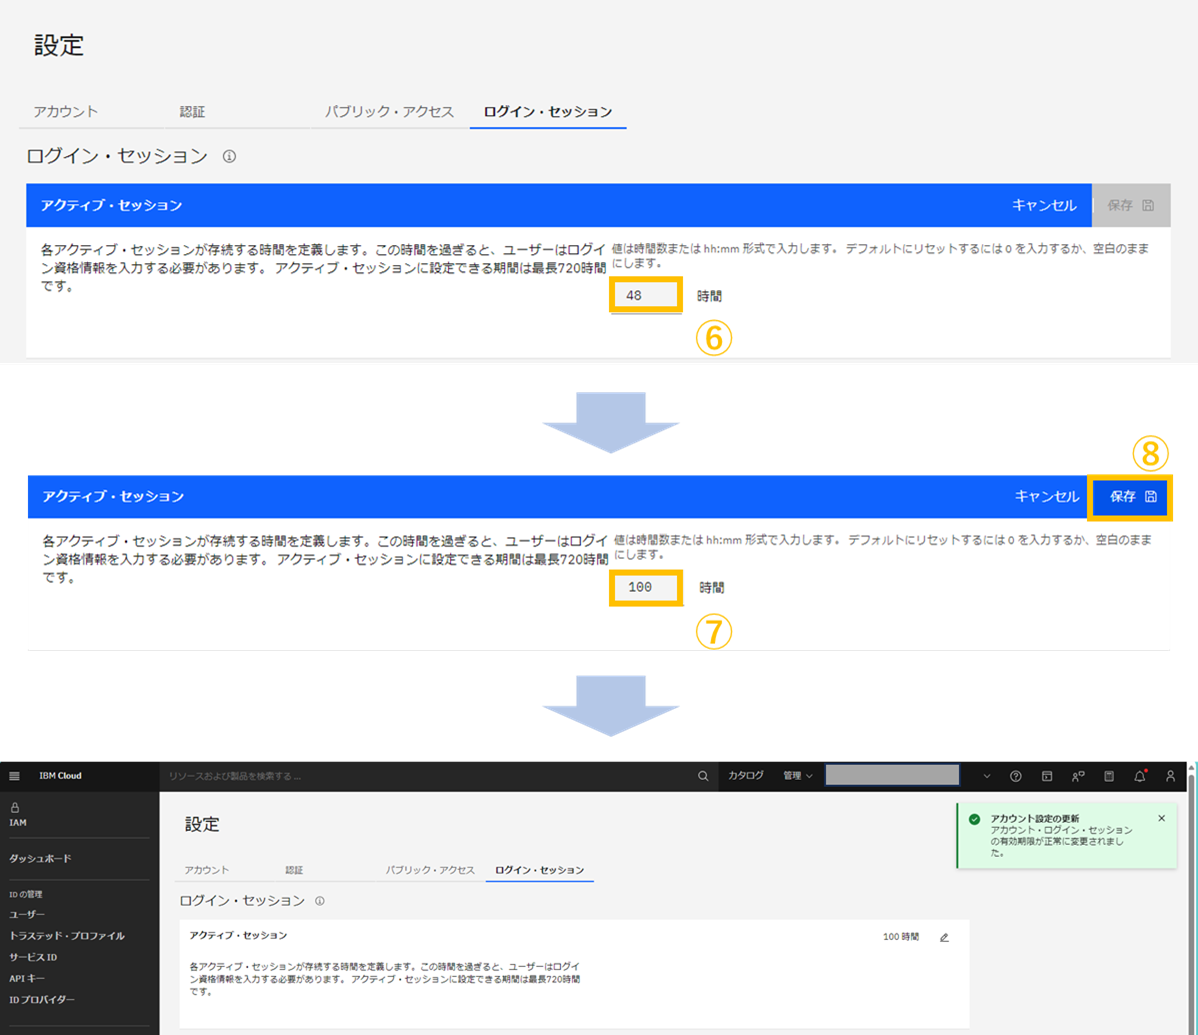Click the user avatar icon in header
The width and height of the screenshot is (1198, 1035).
pos(1170,777)
